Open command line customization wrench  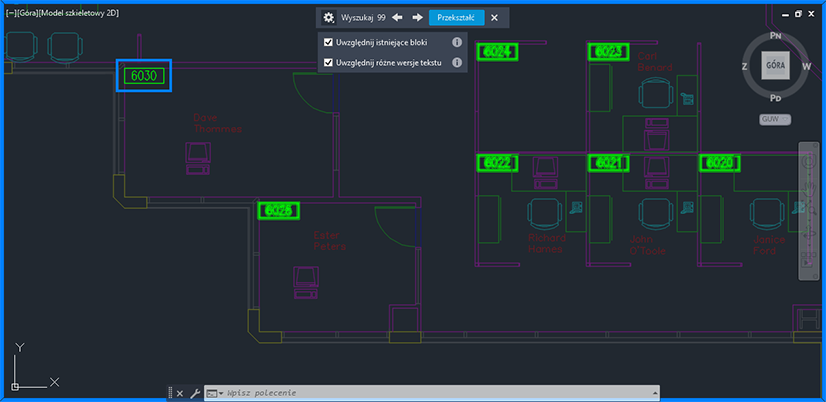[194, 393]
